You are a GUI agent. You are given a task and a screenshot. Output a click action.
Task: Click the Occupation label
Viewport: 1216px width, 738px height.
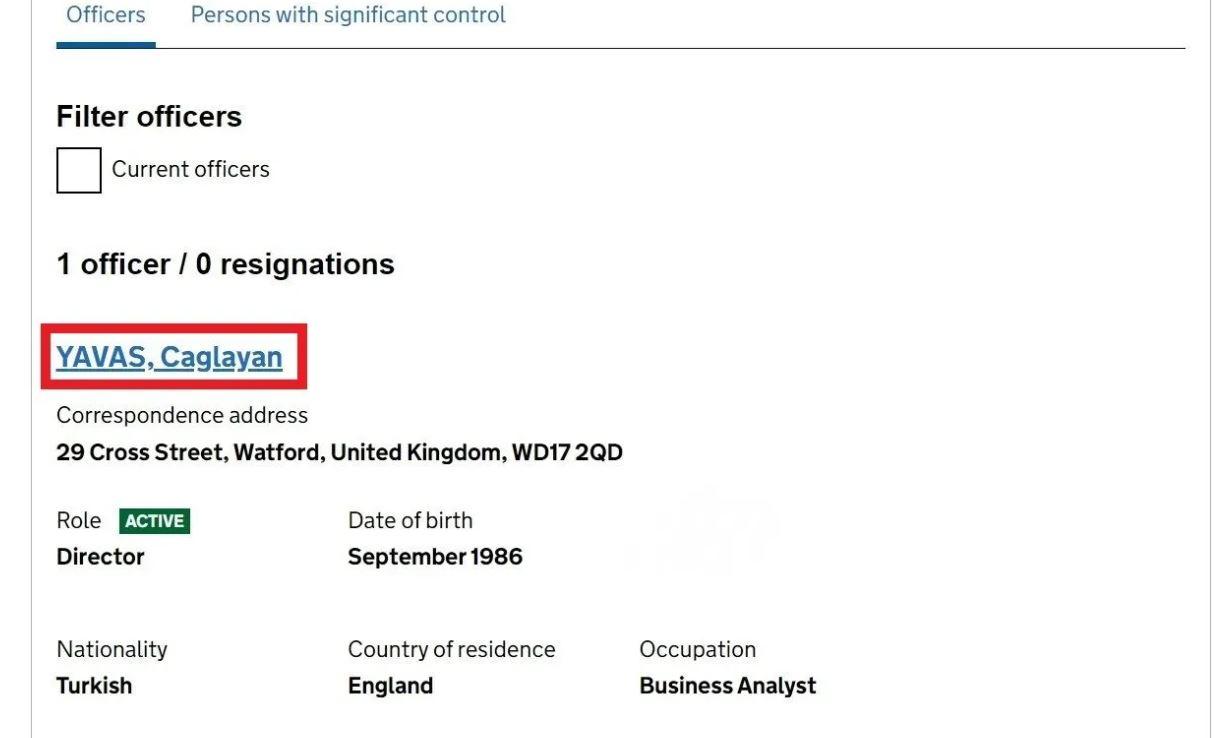coord(697,650)
